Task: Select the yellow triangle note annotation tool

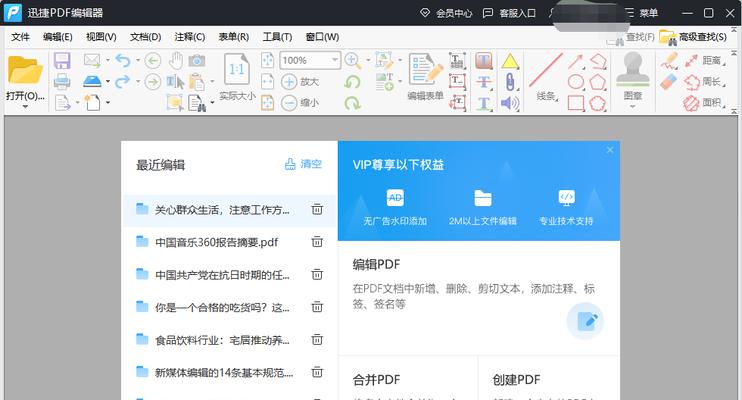Action: tap(510, 61)
